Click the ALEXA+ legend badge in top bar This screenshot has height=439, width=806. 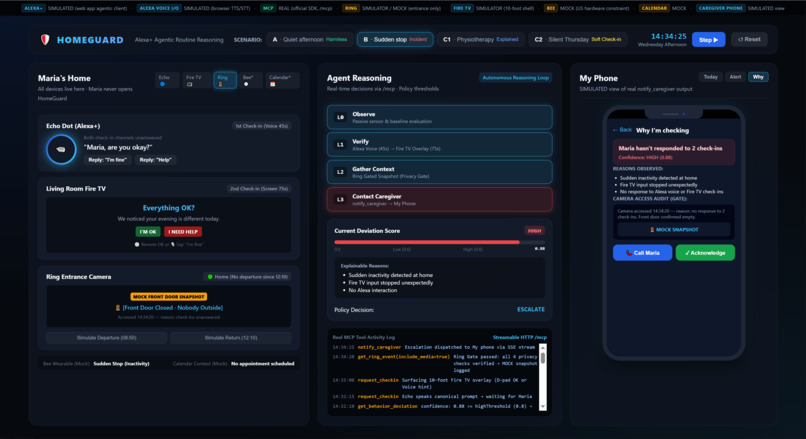pos(33,8)
